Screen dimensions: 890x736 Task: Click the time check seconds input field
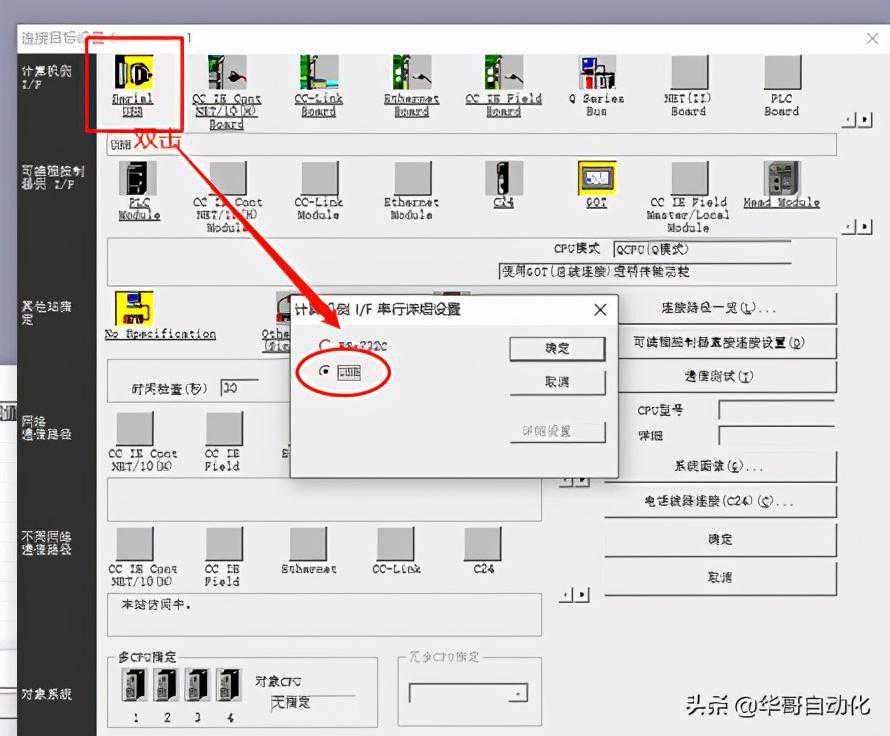click(x=239, y=387)
